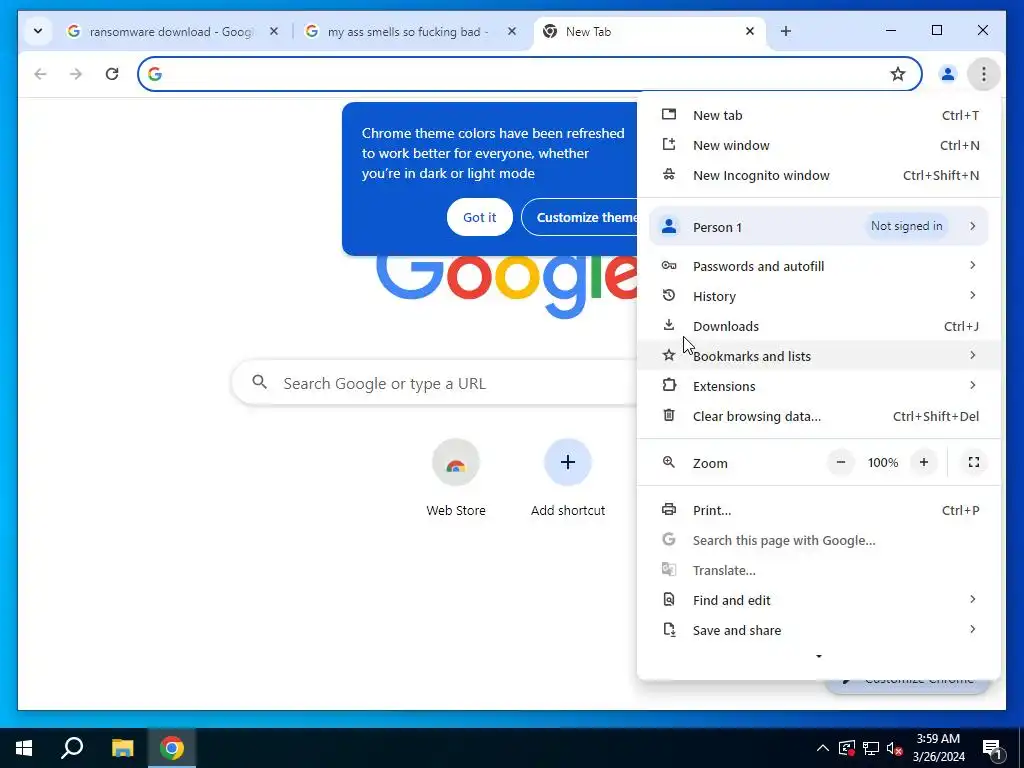The height and width of the screenshot is (768, 1024).
Task: Click the Passwords key icon
Action: (x=669, y=266)
